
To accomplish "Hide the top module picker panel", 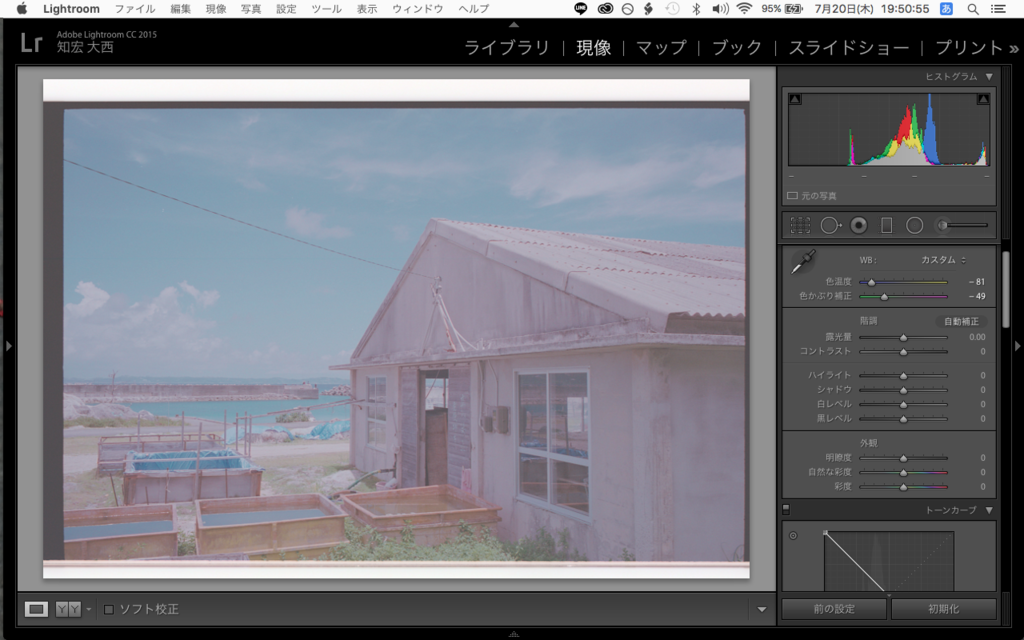I will click(x=514, y=24).
